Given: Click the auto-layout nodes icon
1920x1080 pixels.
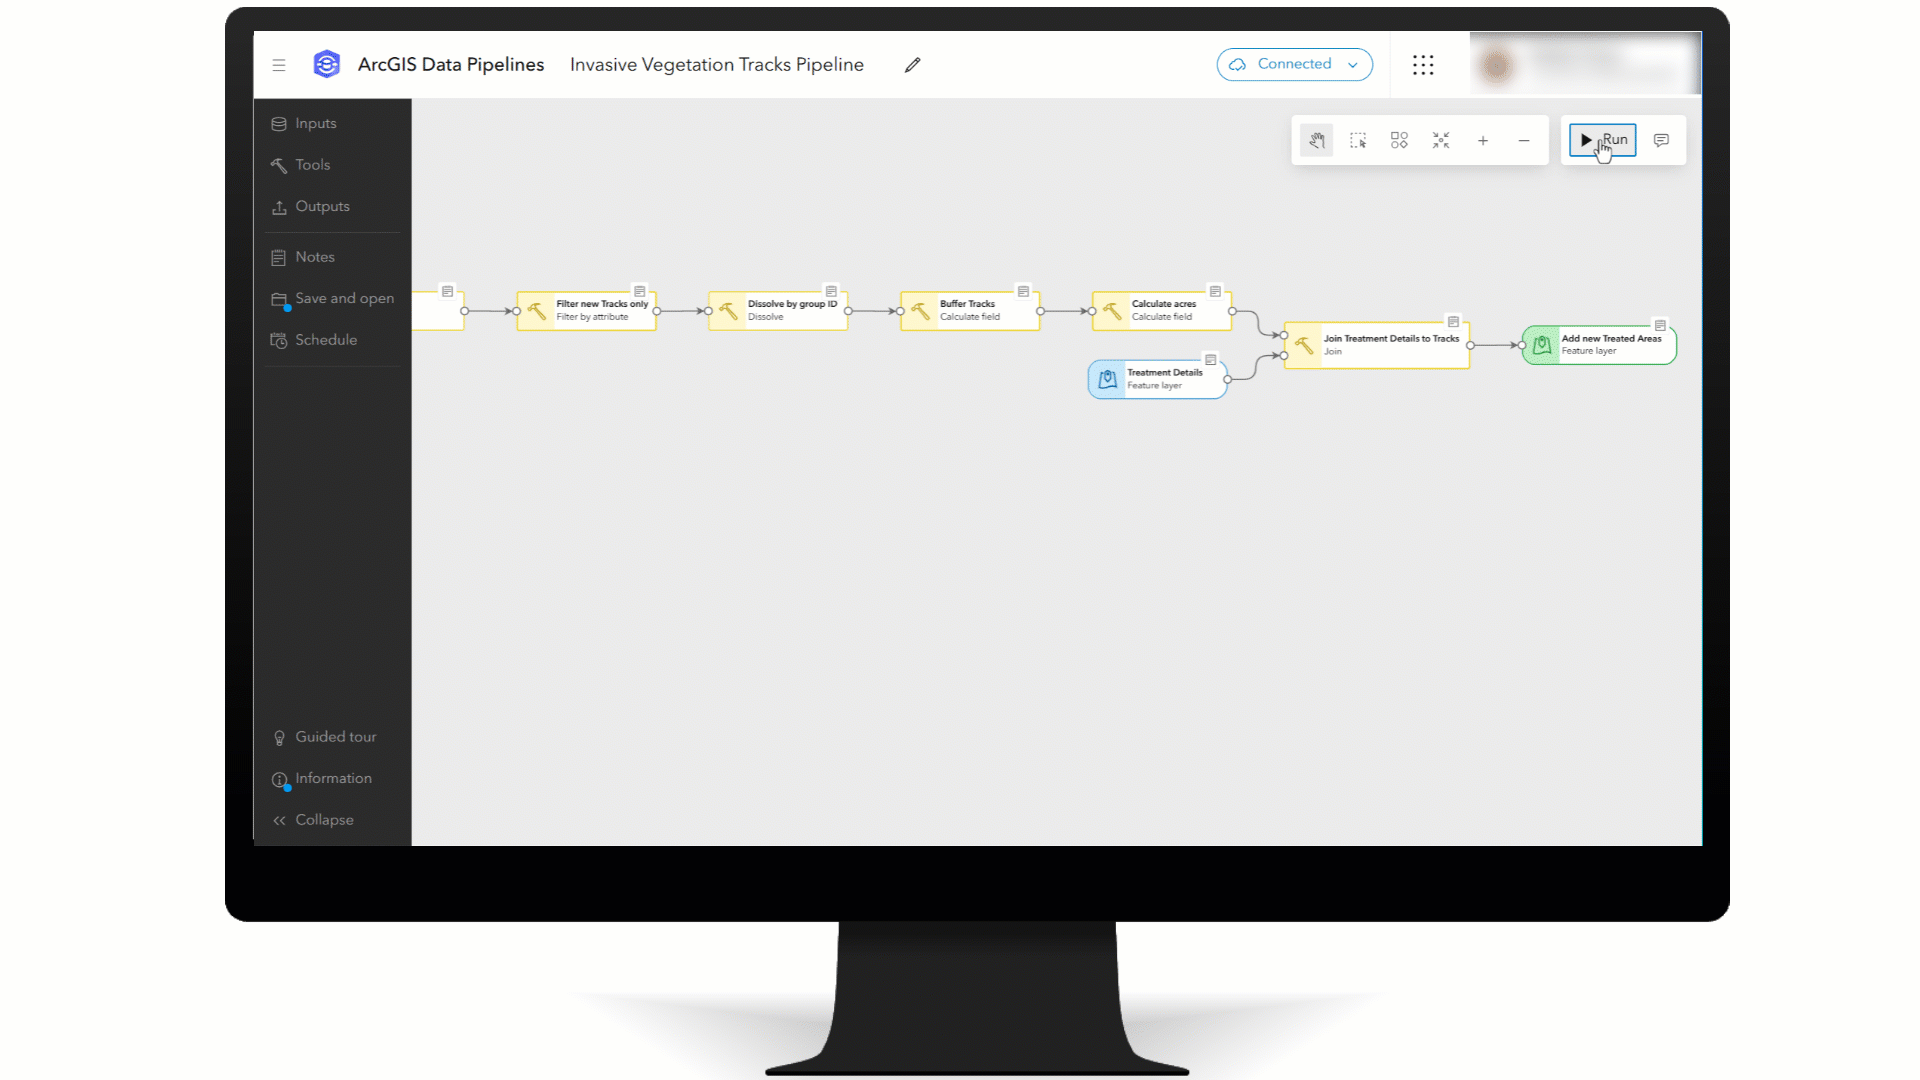Looking at the screenshot, I should click(x=1399, y=140).
